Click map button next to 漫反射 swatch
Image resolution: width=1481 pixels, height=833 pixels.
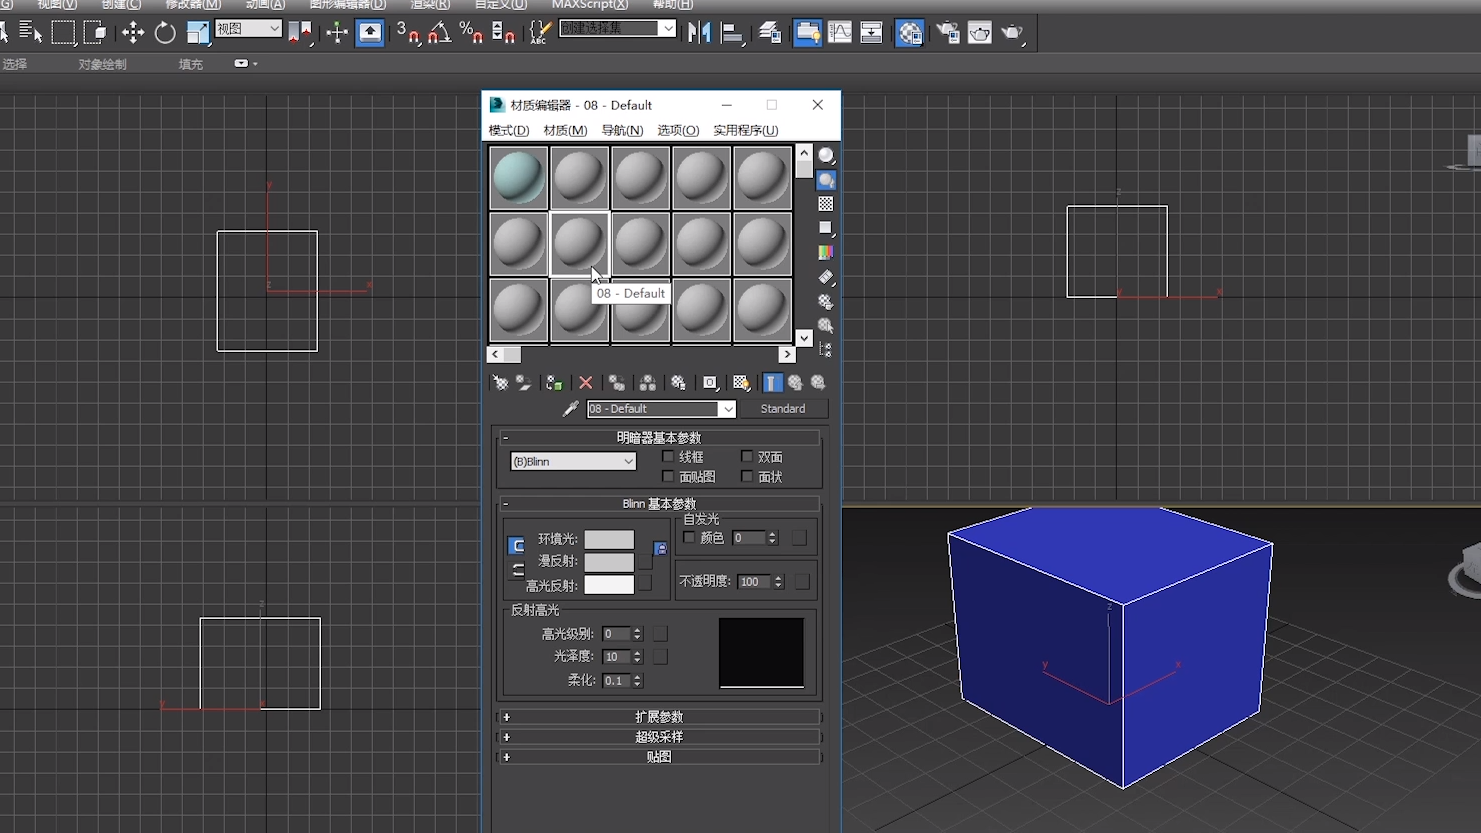pyautogui.click(x=645, y=562)
